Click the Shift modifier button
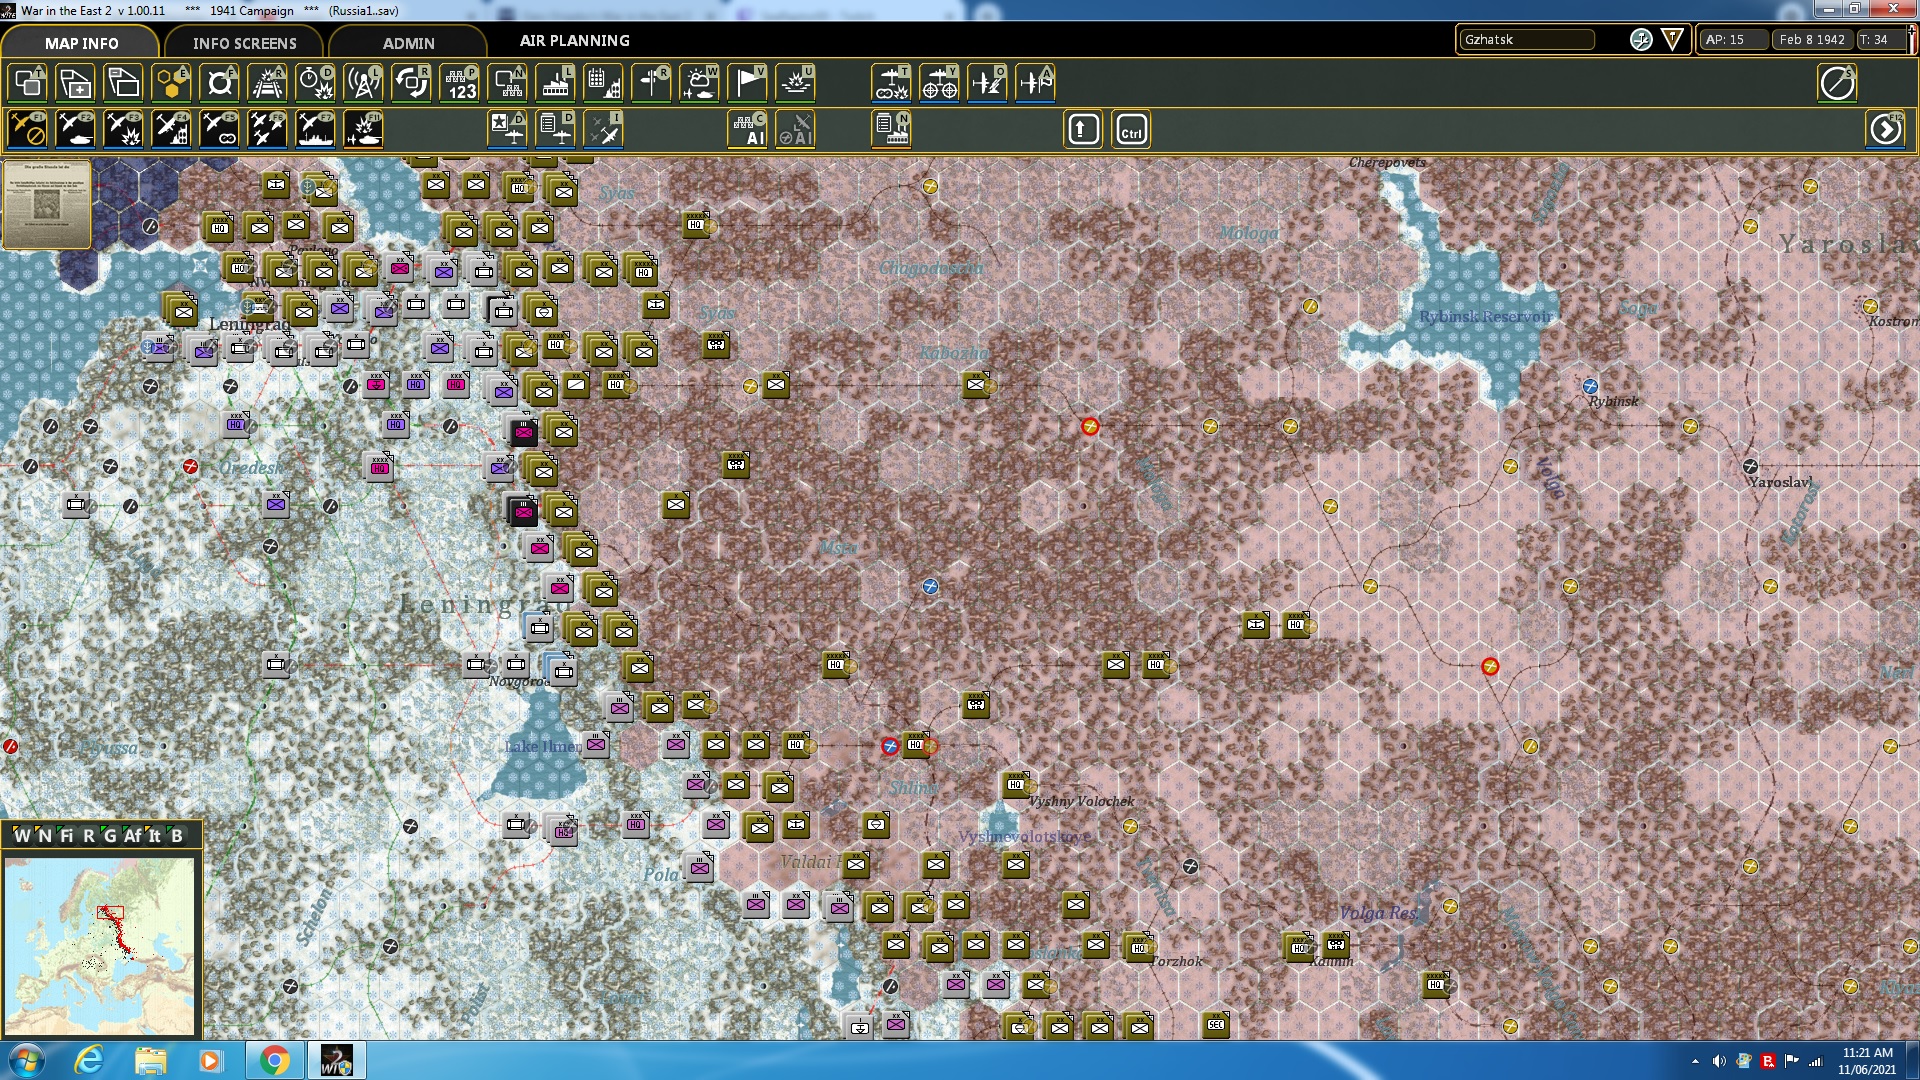The image size is (1920, 1080). (1082, 129)
